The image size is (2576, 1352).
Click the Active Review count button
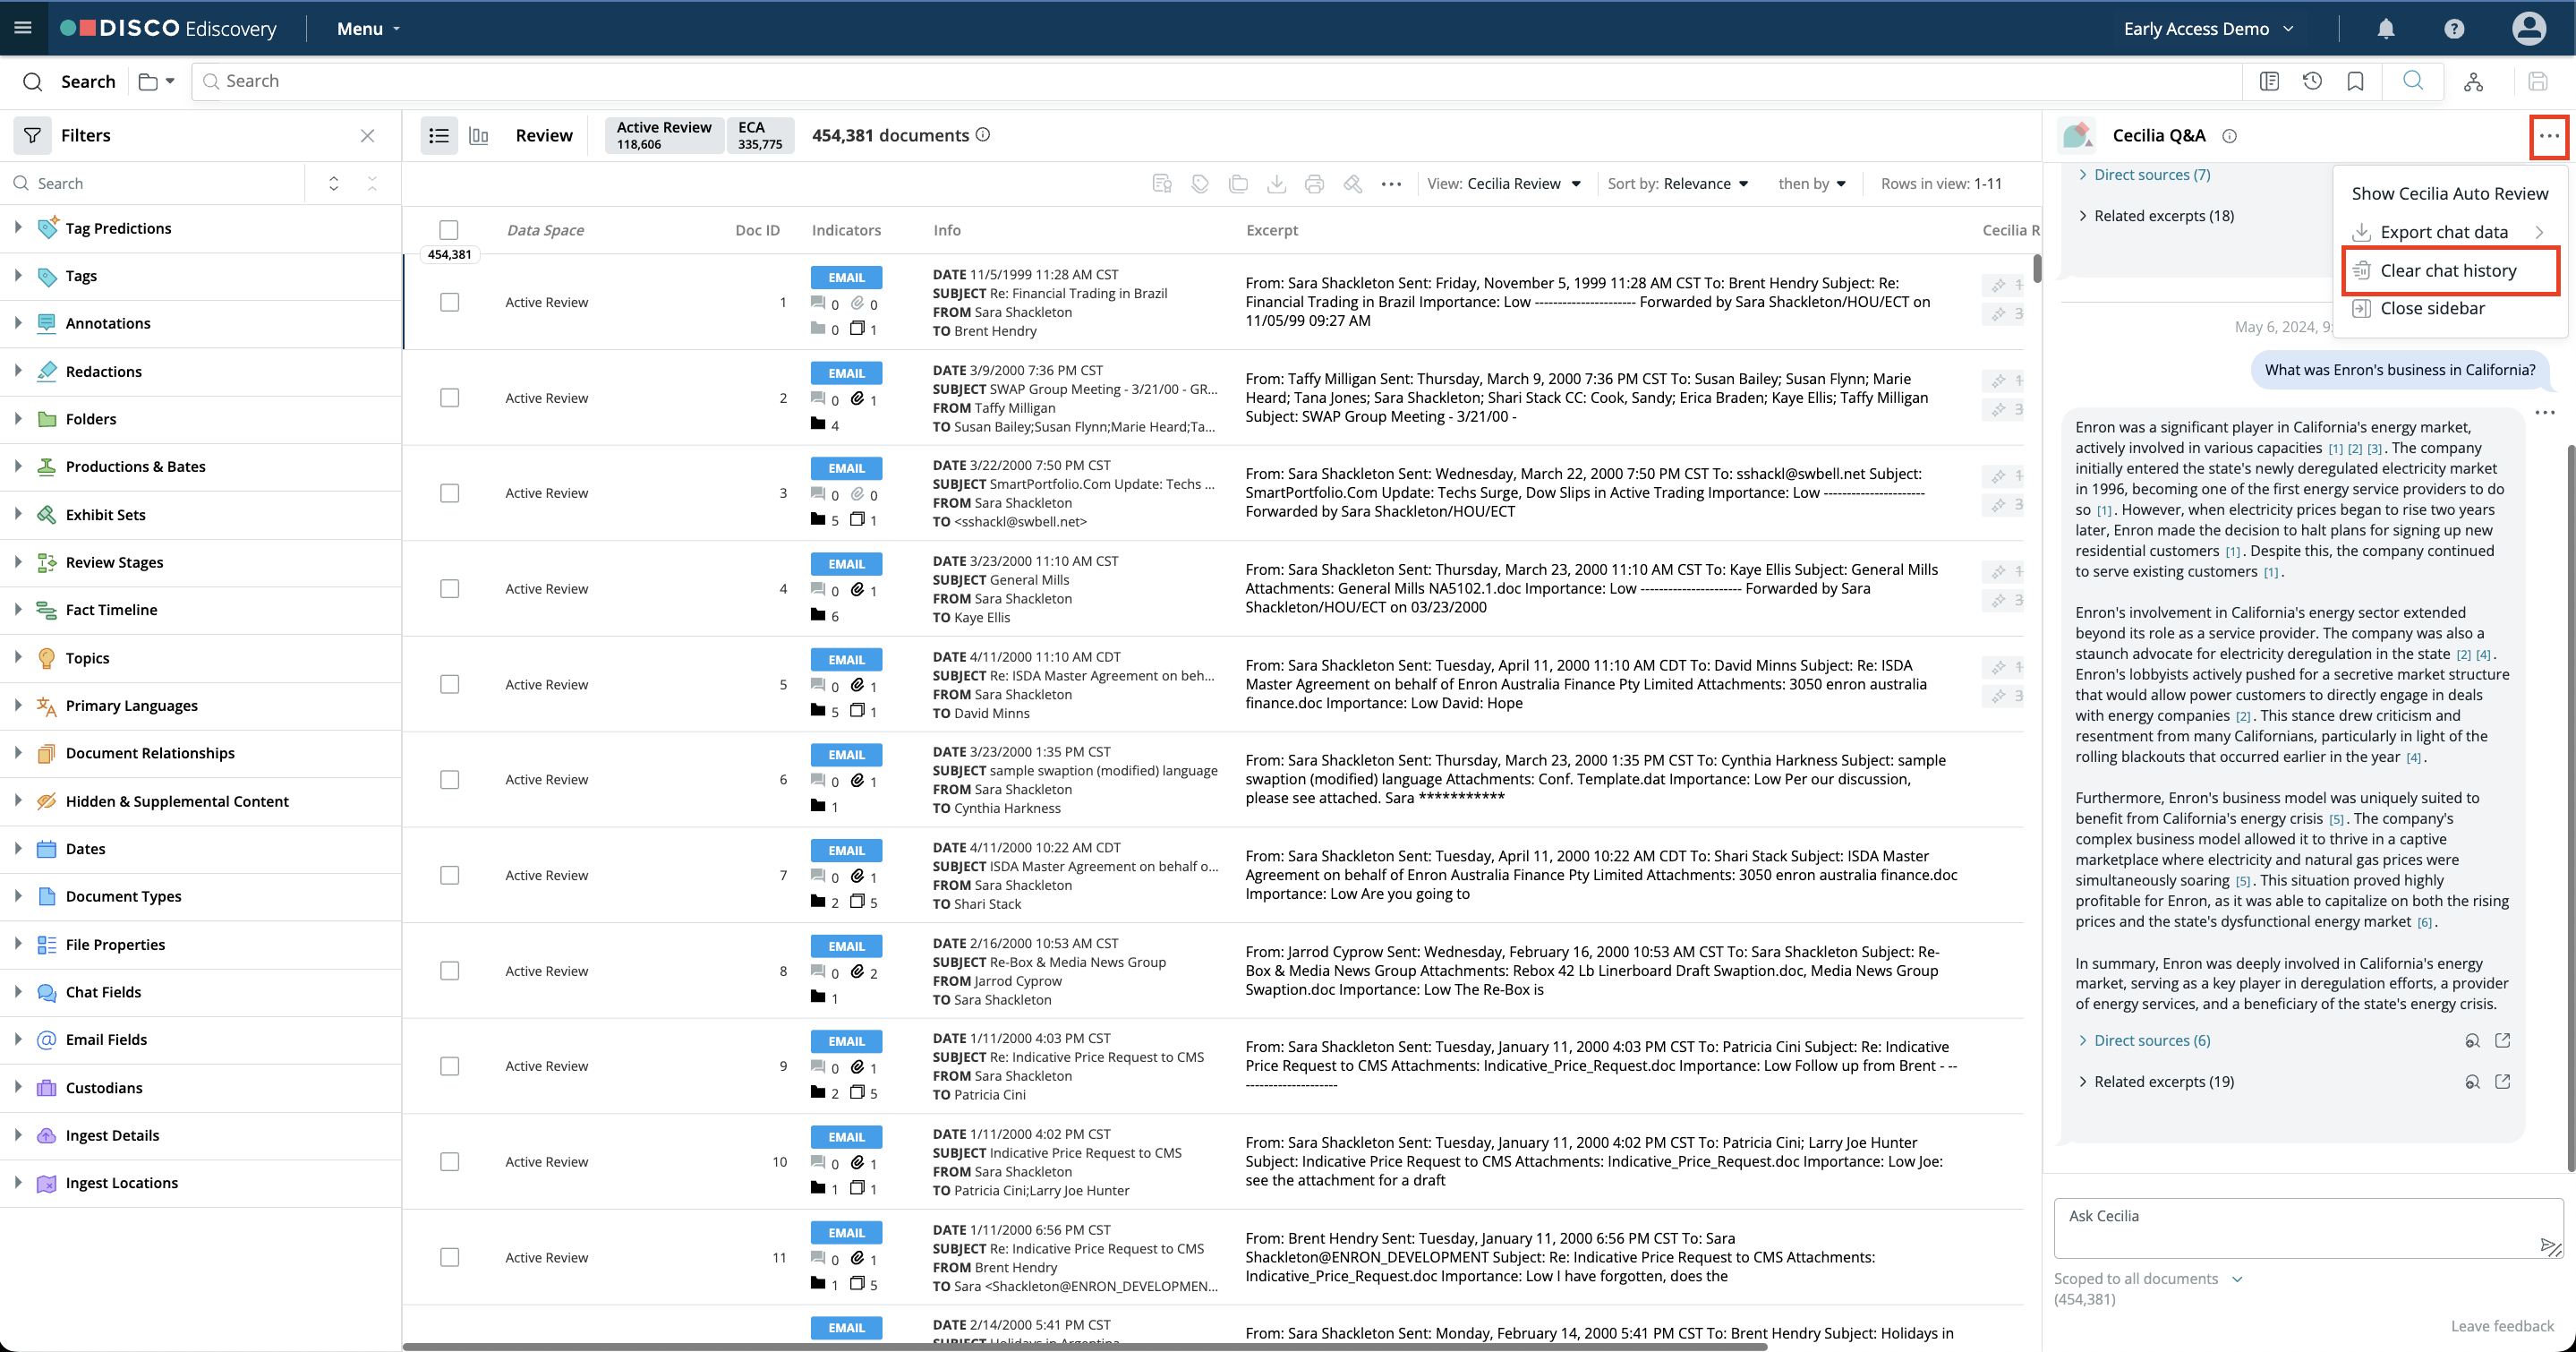coord(663,135)
